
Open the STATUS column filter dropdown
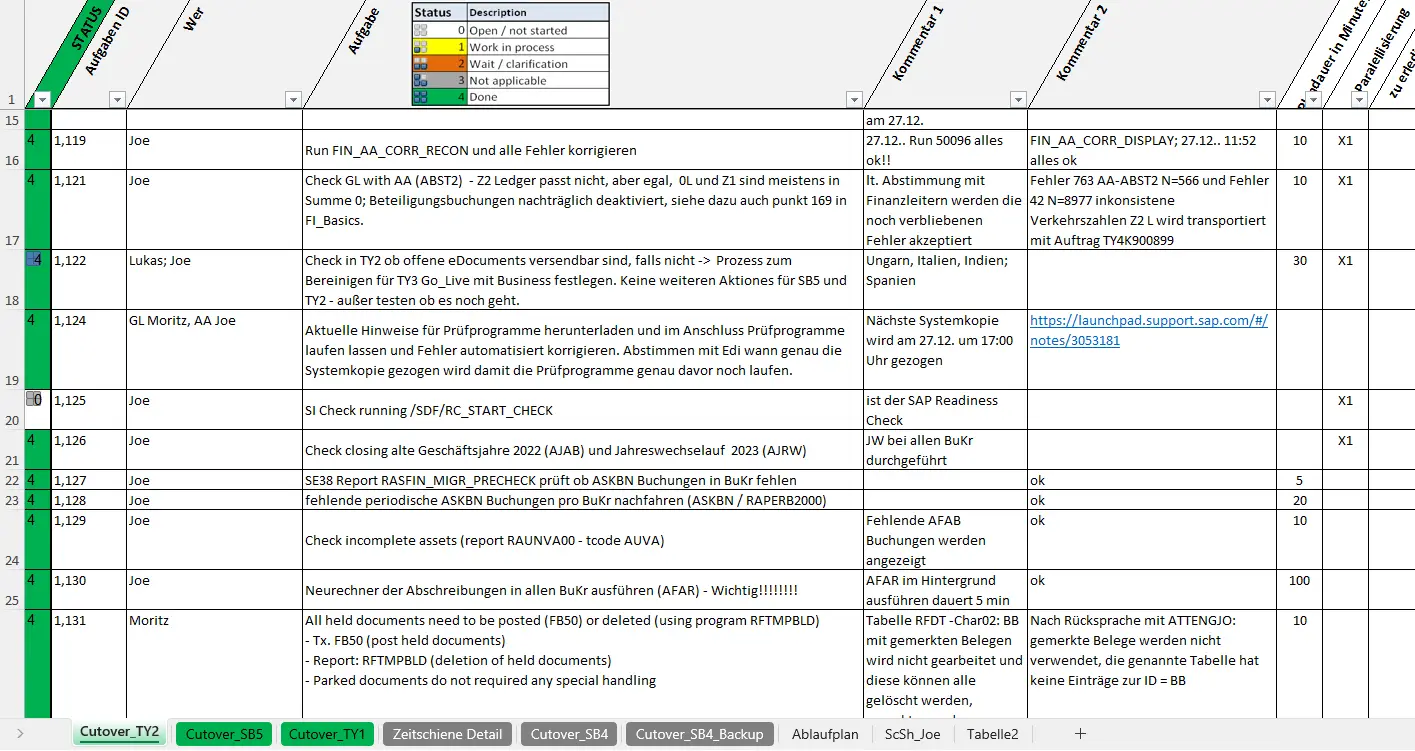(41, 100)
